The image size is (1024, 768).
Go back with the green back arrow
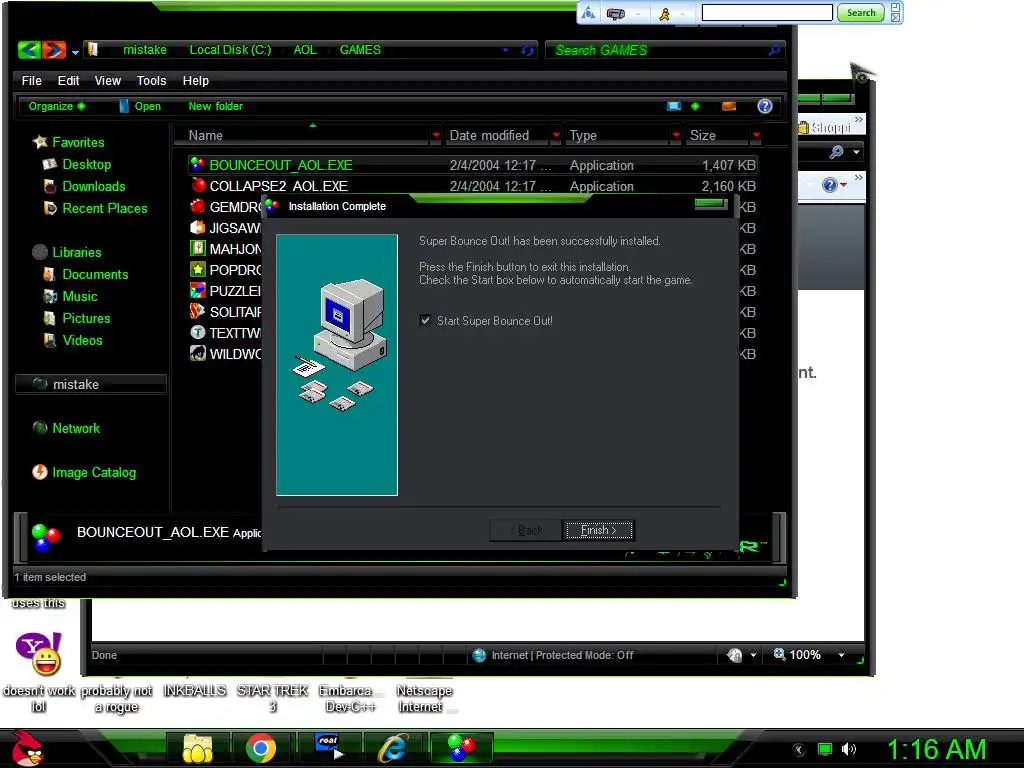coord(29,50)
